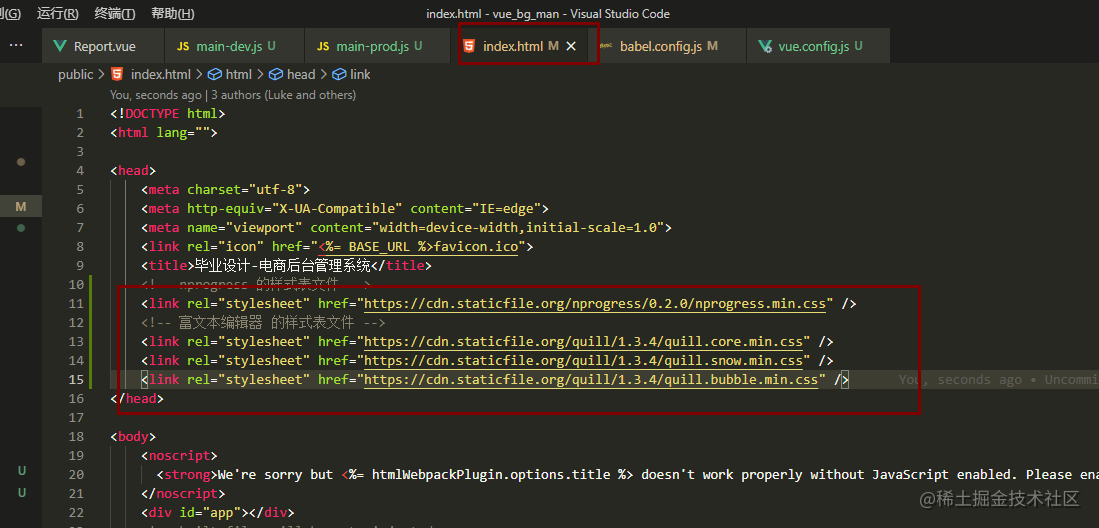Open the sidebar more actions ellipsis

click(15, 46)
